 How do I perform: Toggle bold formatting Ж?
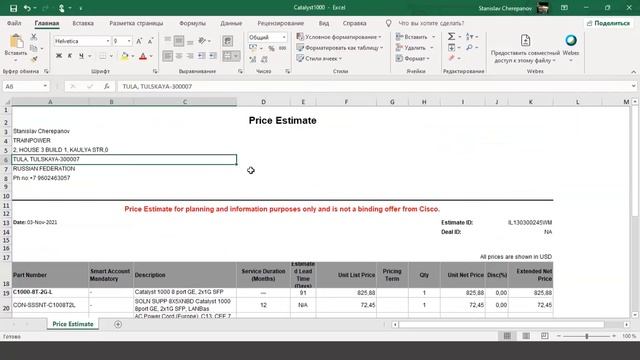coord(59,56)
